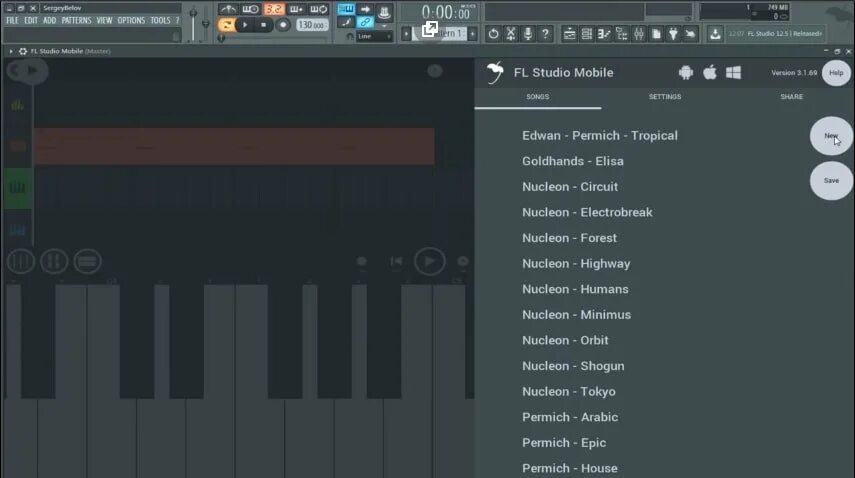Image resolution: width=855 pixels, height=478 pixels.
Task: Click the question mark help icon in toolbar
Action: [545, 34]
